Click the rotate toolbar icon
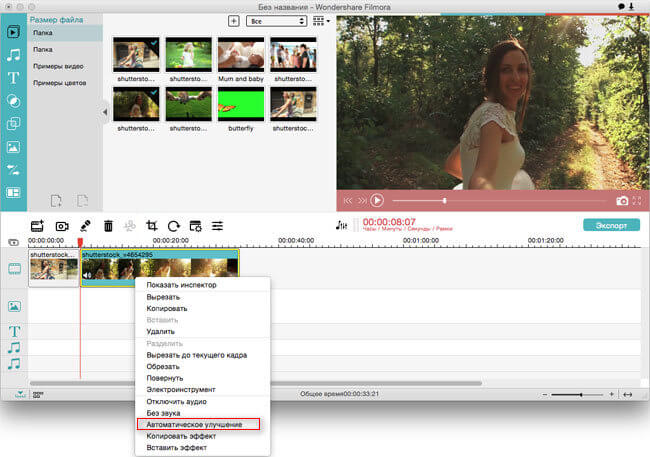 [x=174, y=226]
